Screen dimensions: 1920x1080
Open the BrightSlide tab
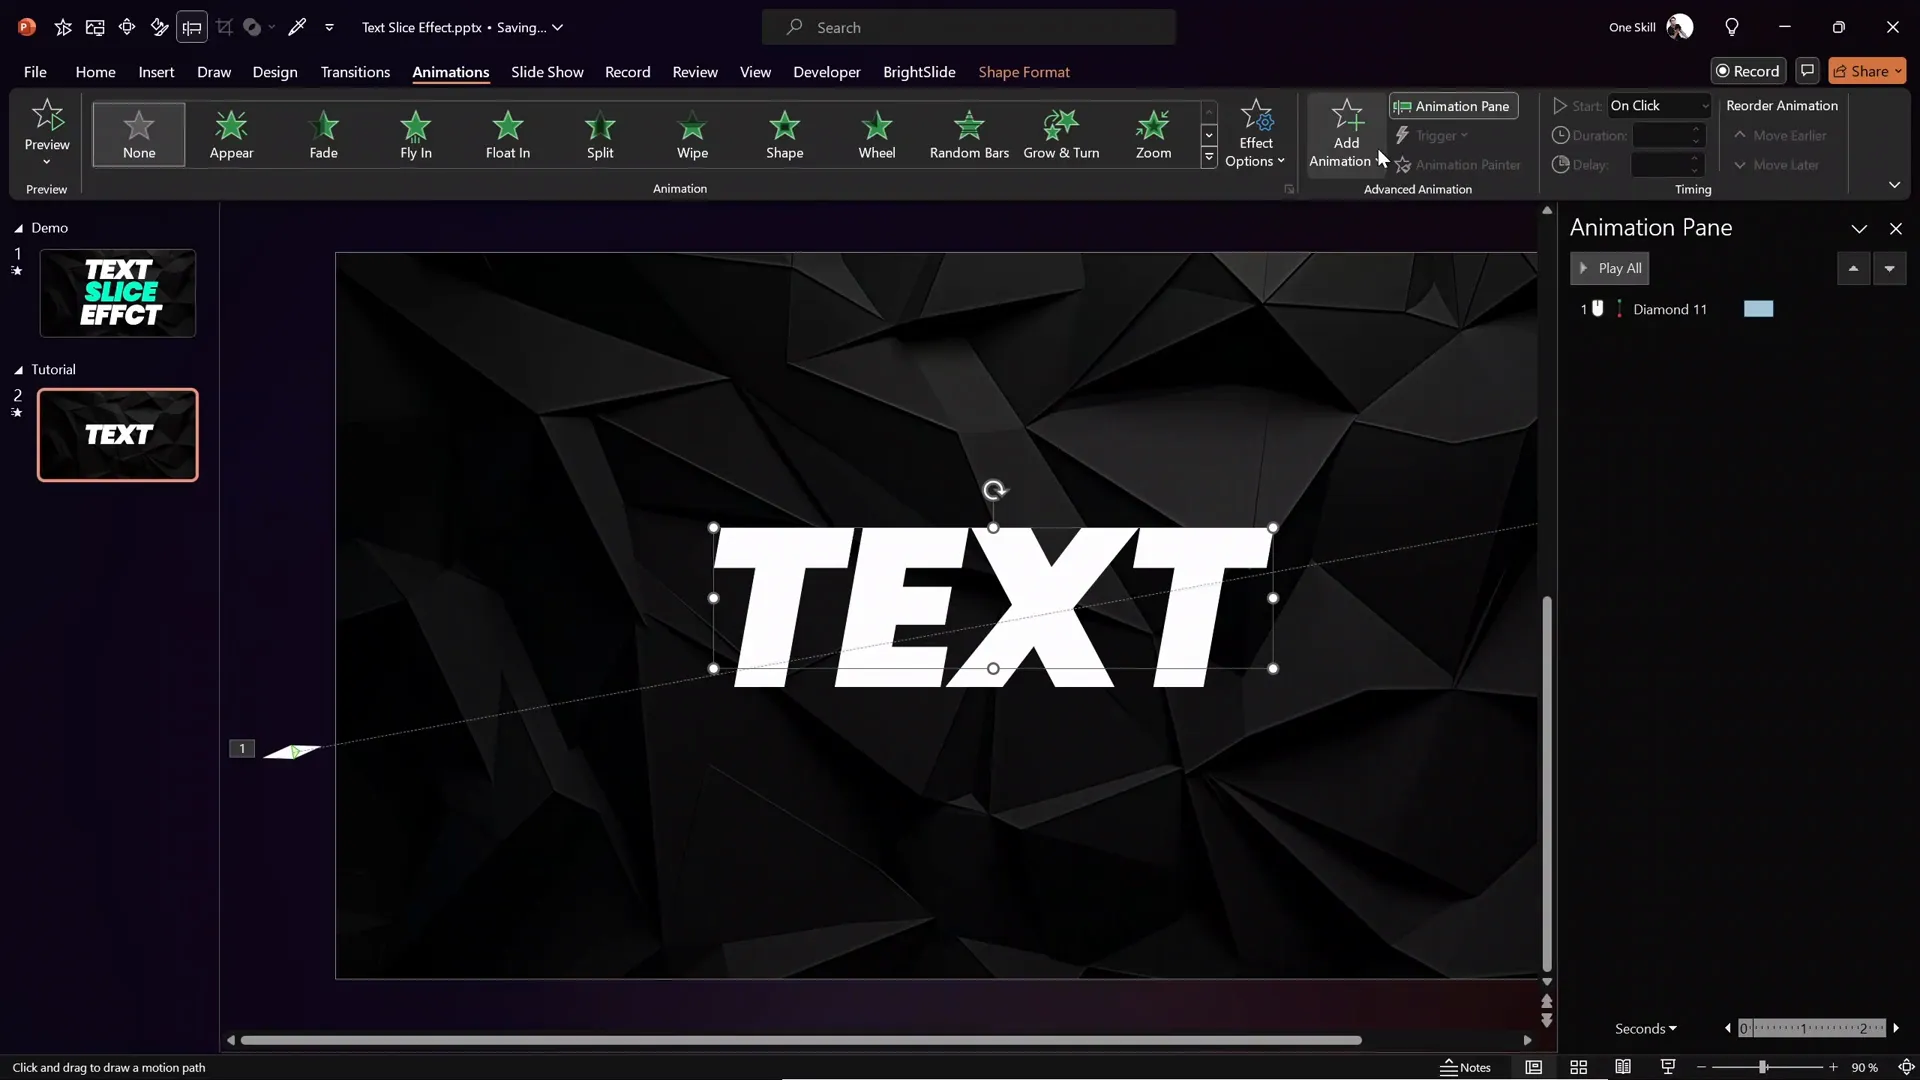pos(919,72)
